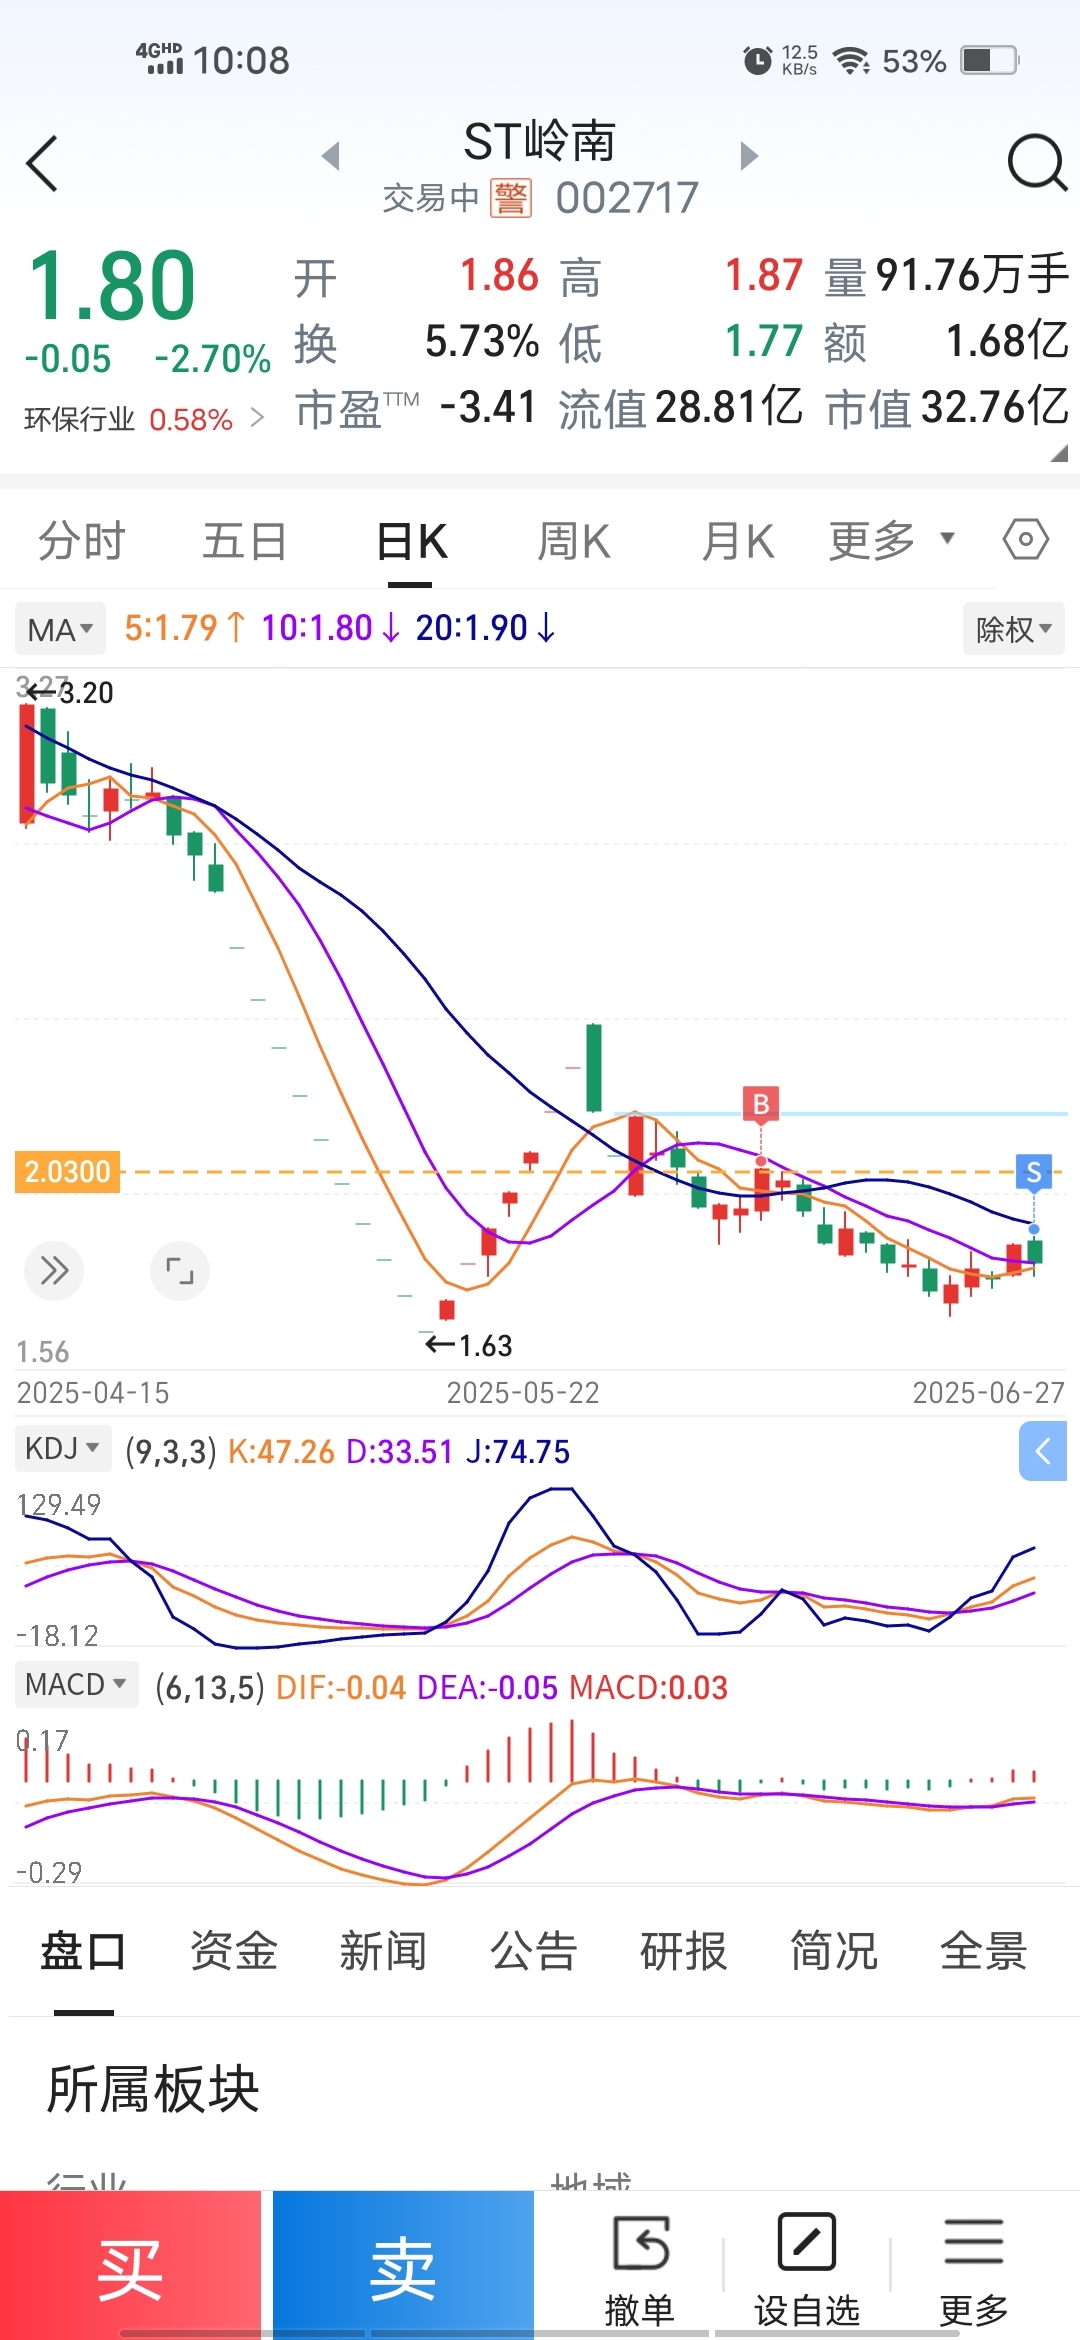Switch to 五日 chart tab

245,541
